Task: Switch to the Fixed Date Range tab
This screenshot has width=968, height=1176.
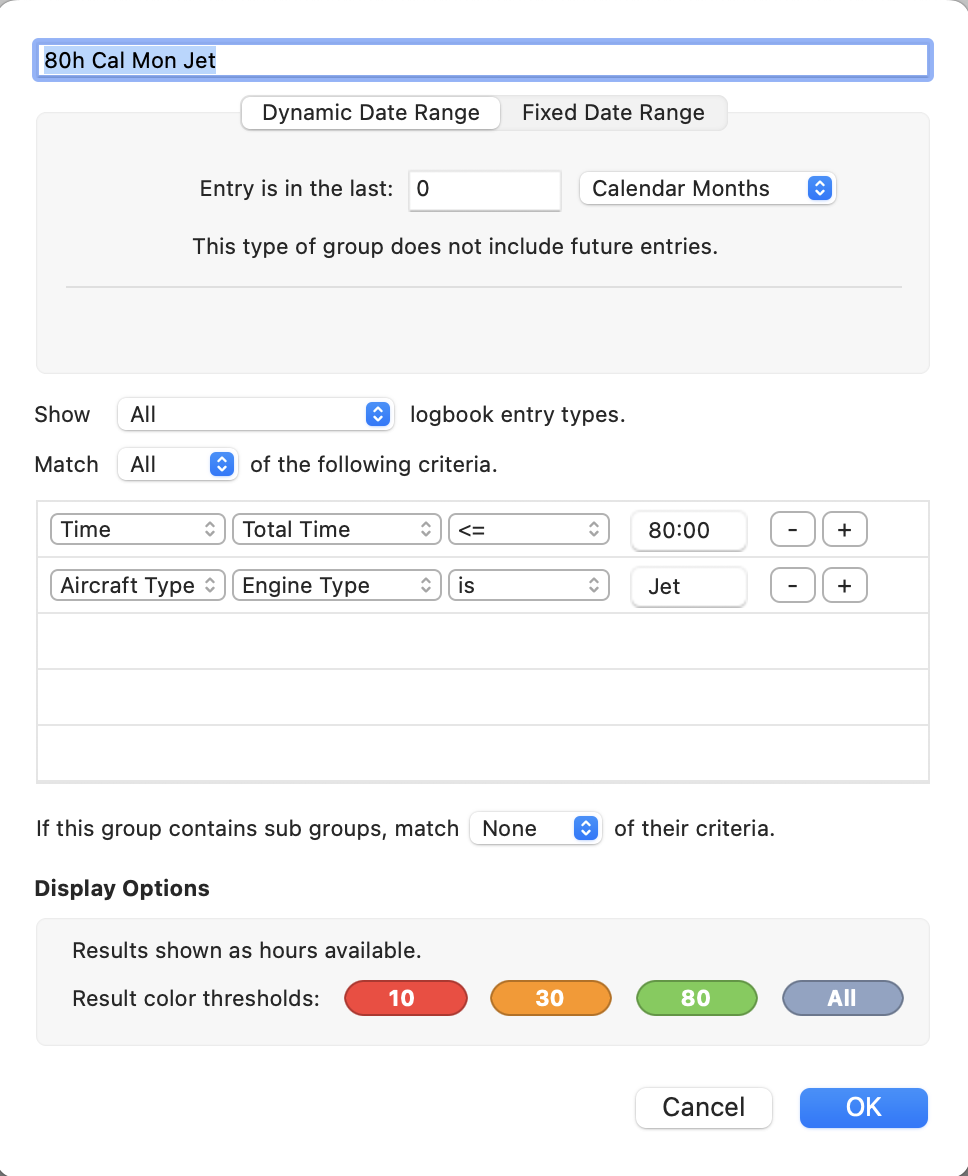Action: tap(613, 112)
